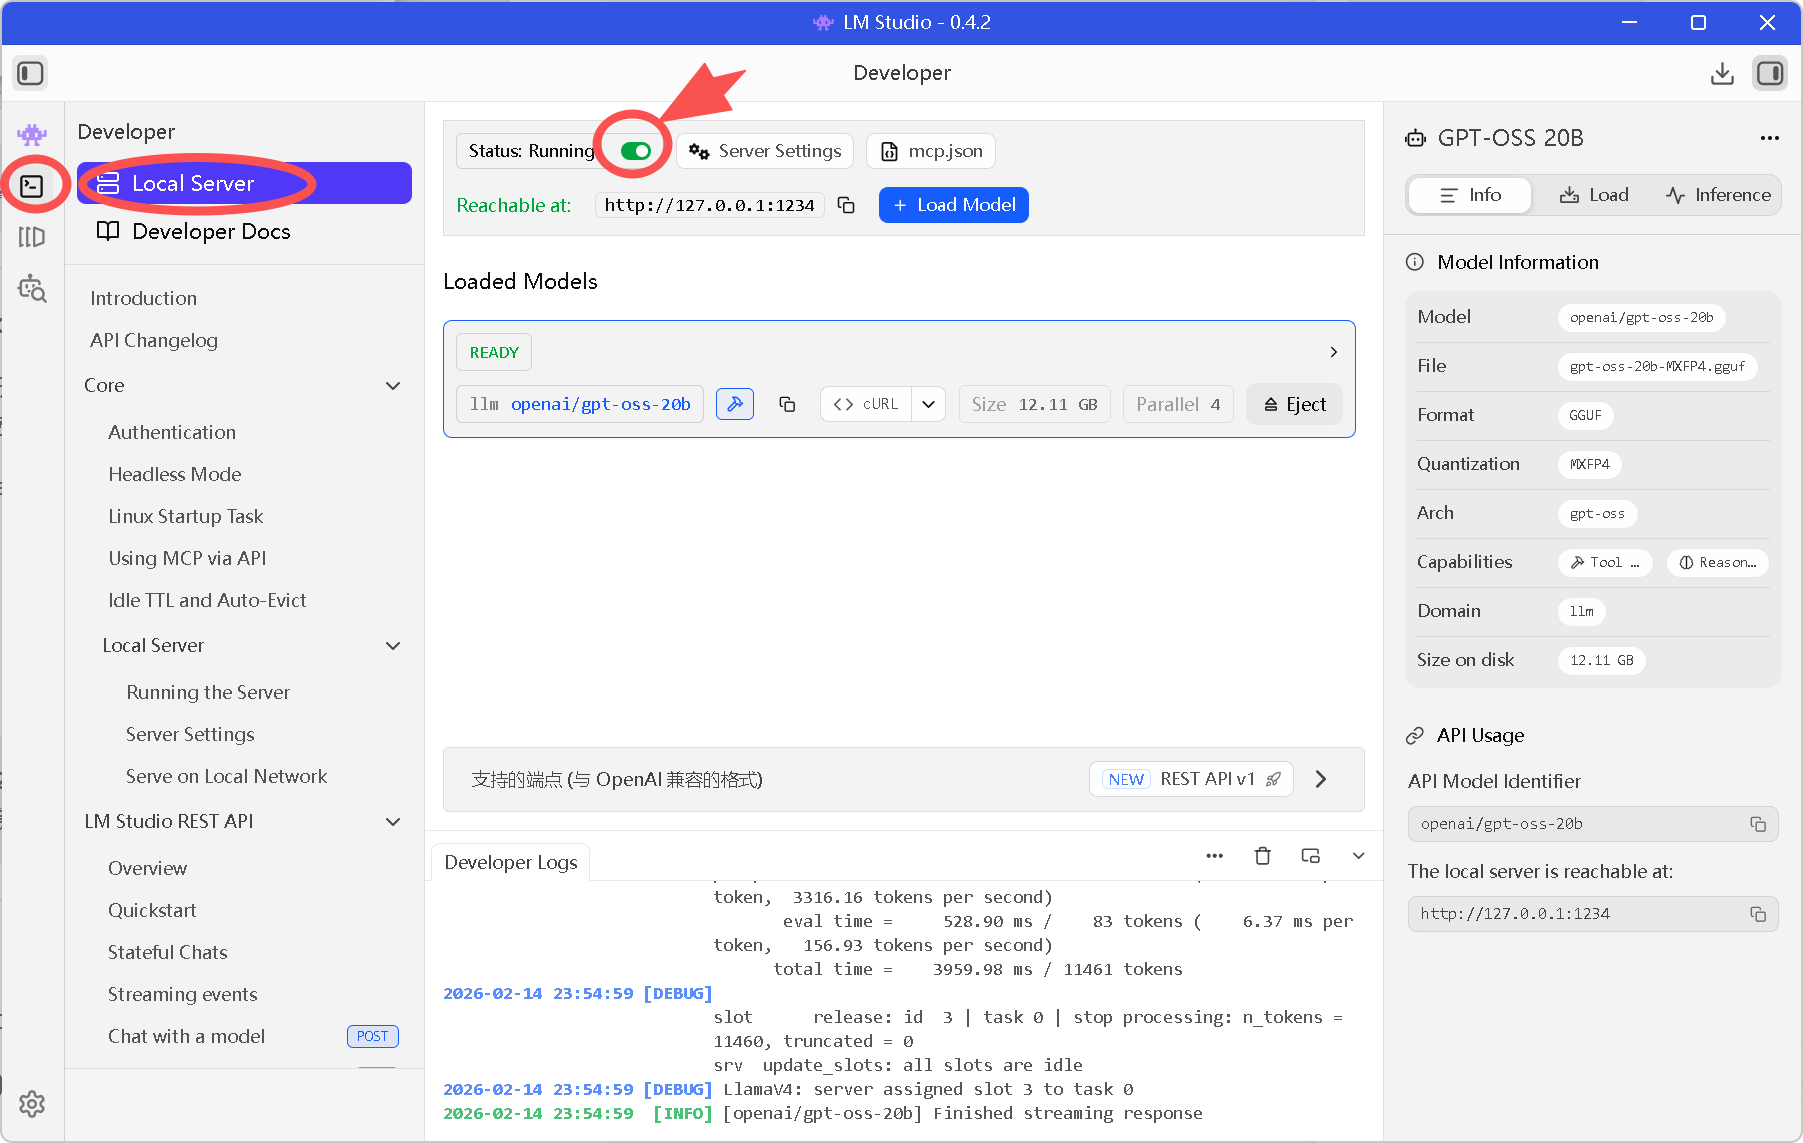Copy the Reachable at server address
1803x1143 pixels.
(x=846, y=205)
